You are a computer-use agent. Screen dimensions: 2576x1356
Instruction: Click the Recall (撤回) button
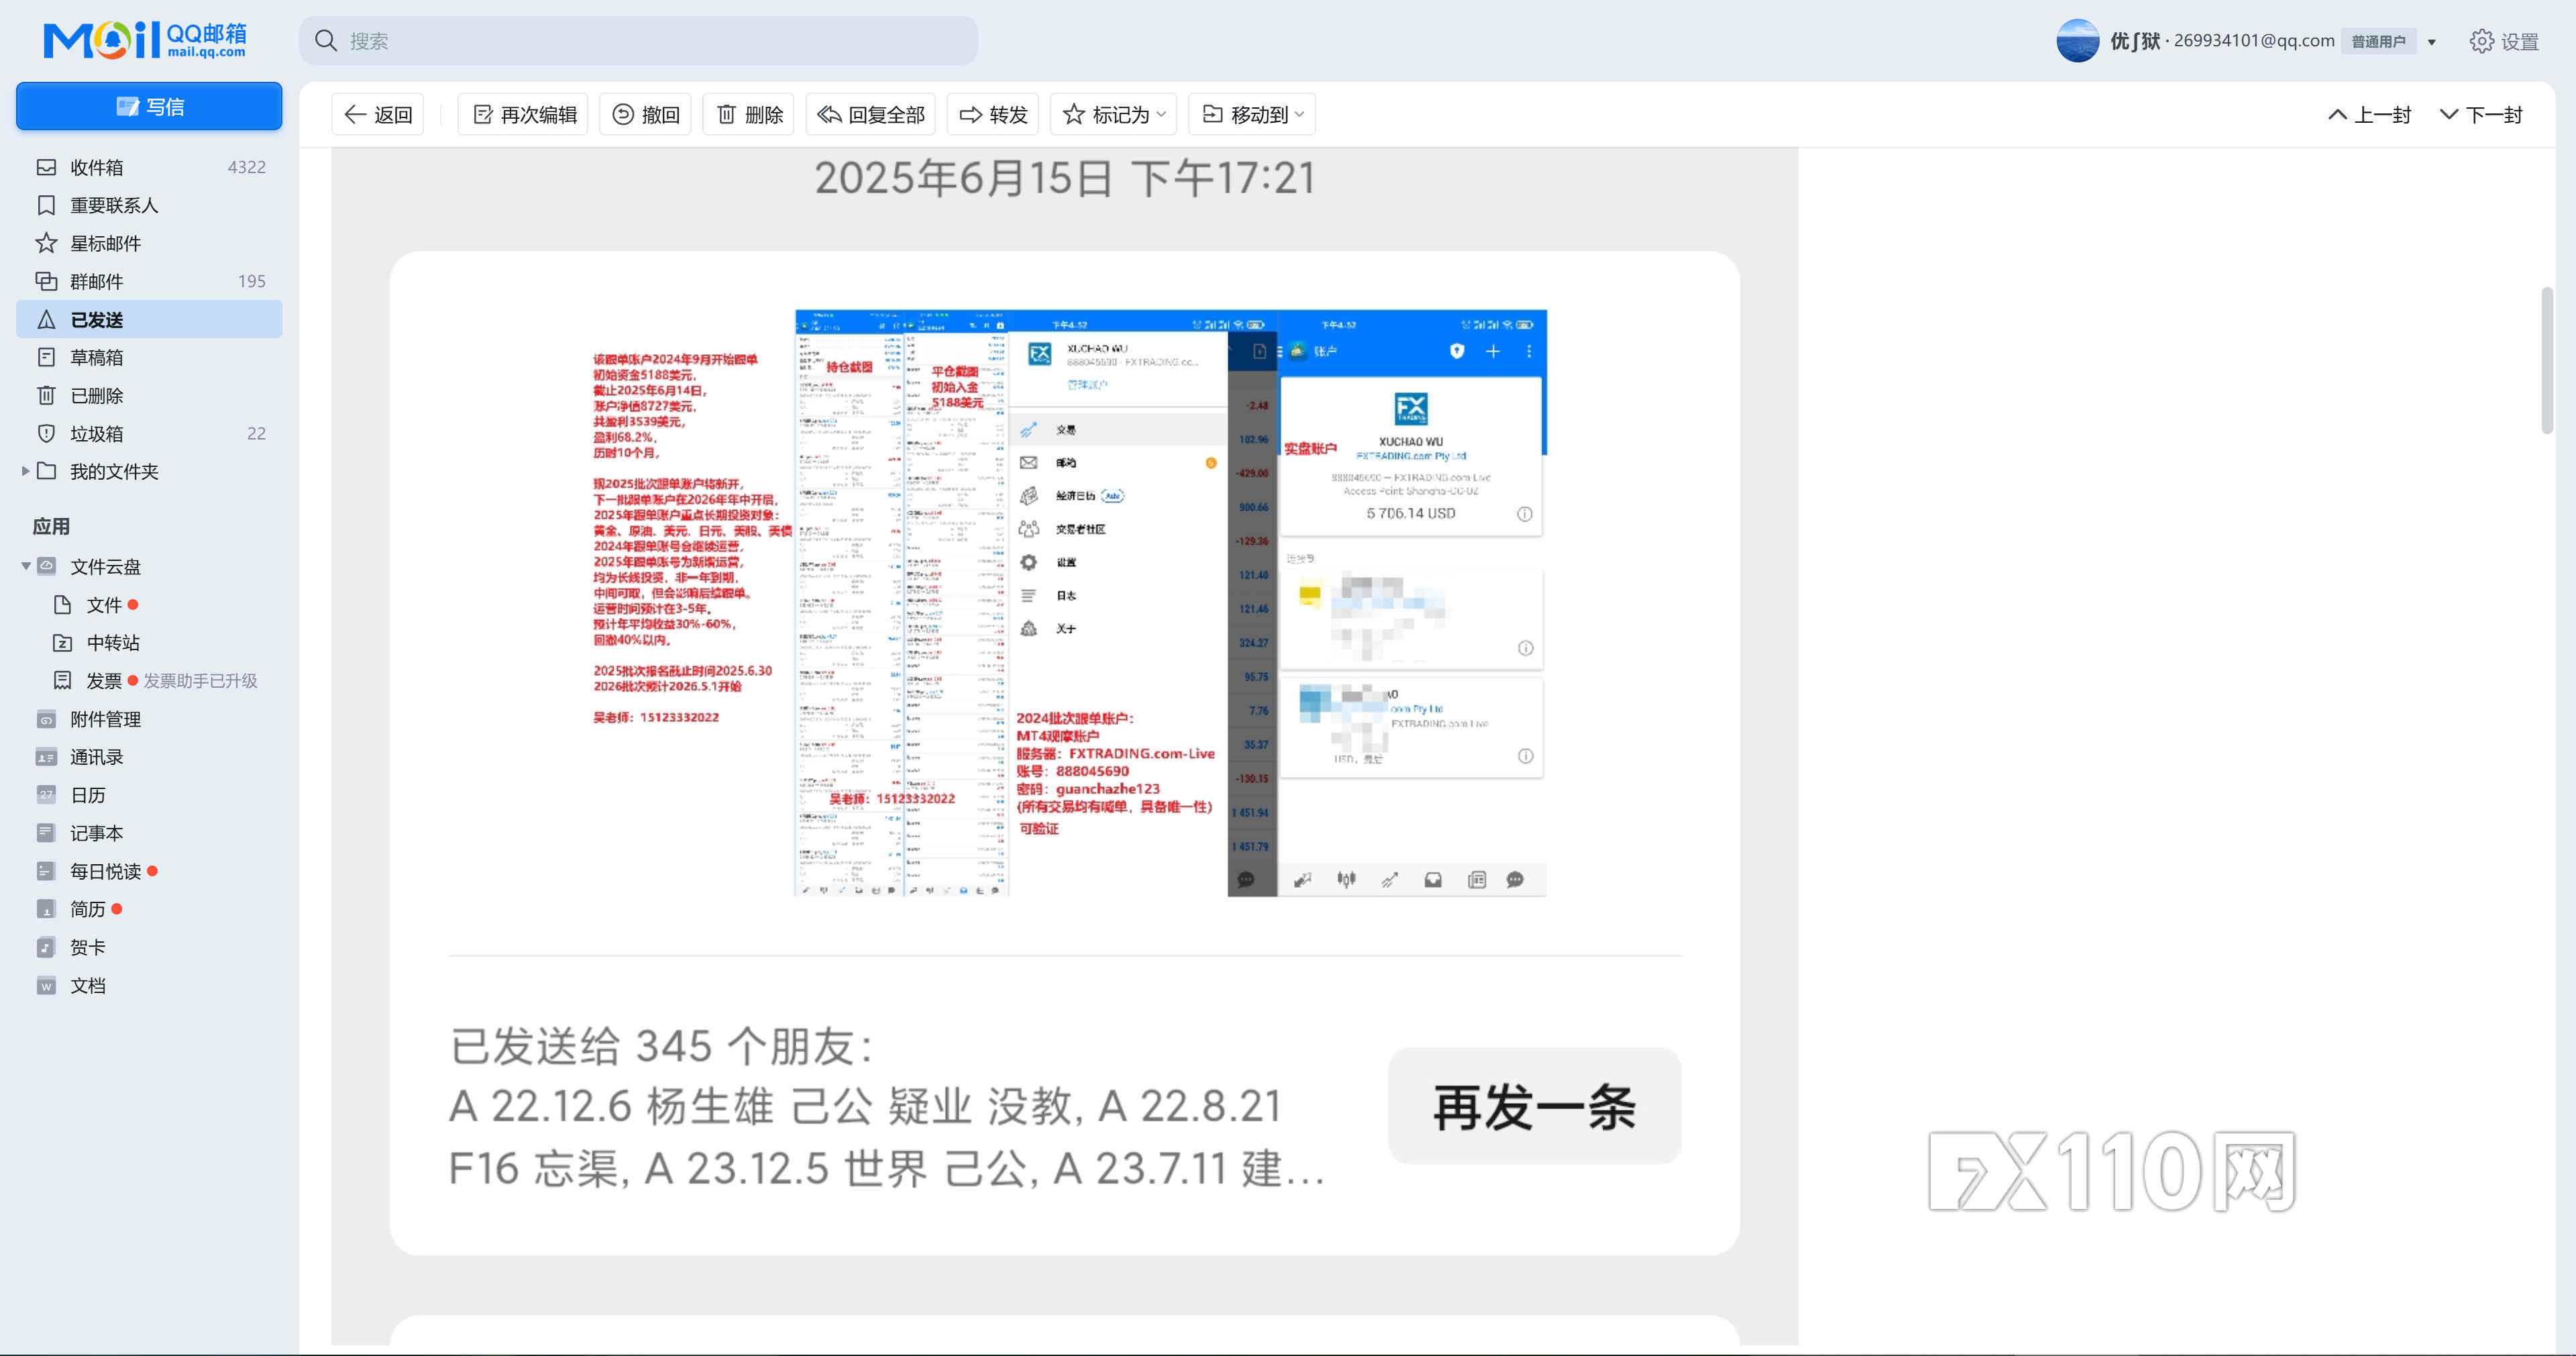[645, 114]
